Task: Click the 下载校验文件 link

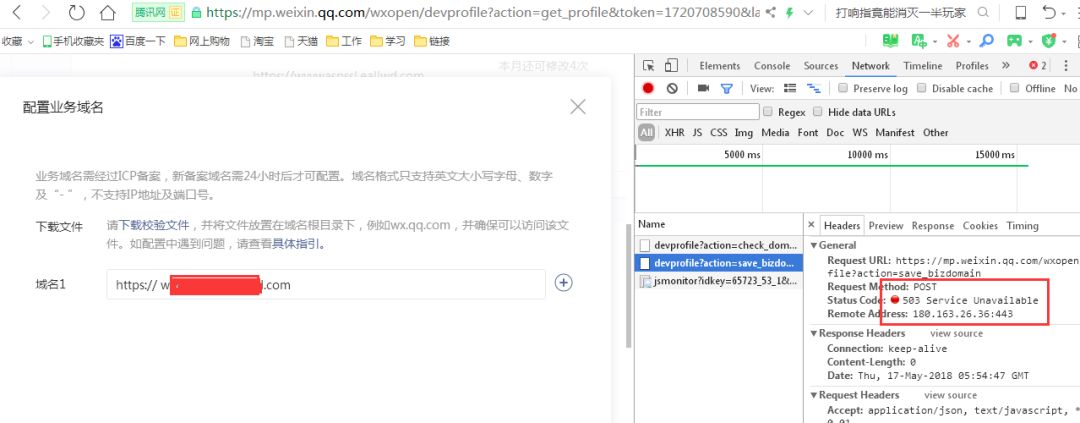Action: coord(155,225)
